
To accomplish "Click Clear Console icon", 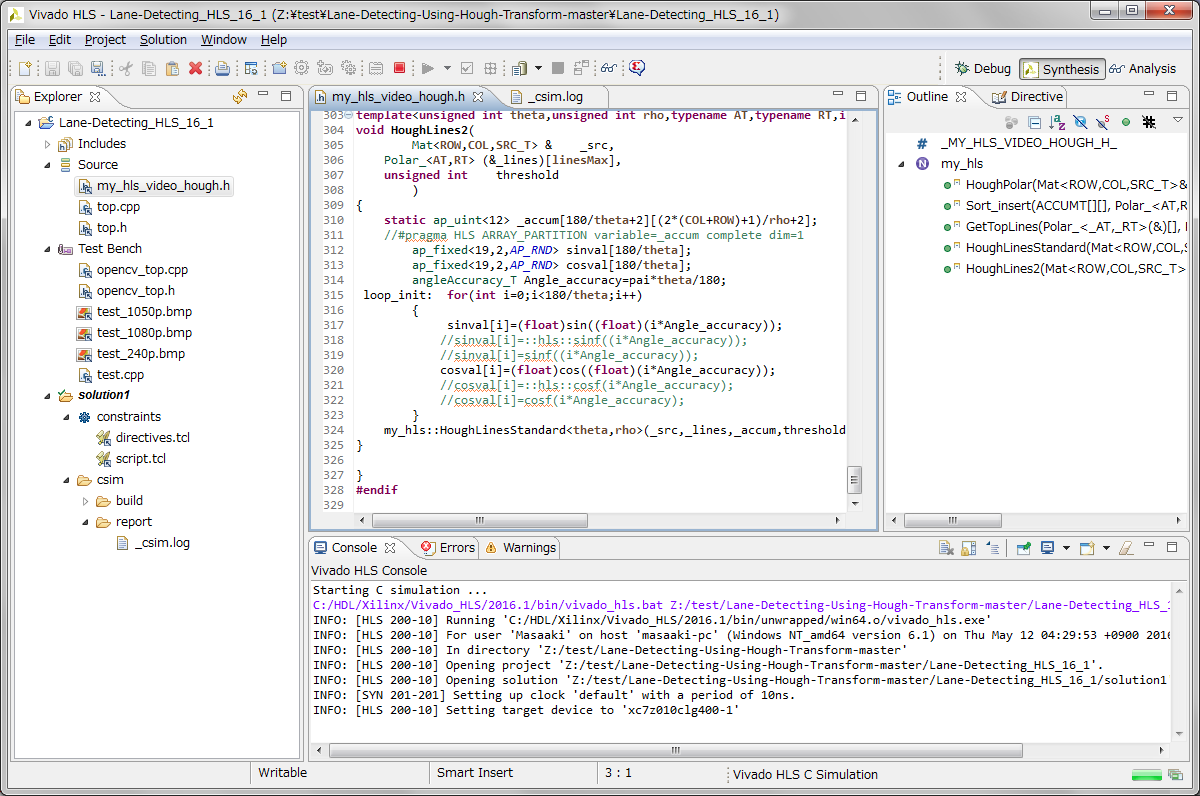I will click(945, 548).
